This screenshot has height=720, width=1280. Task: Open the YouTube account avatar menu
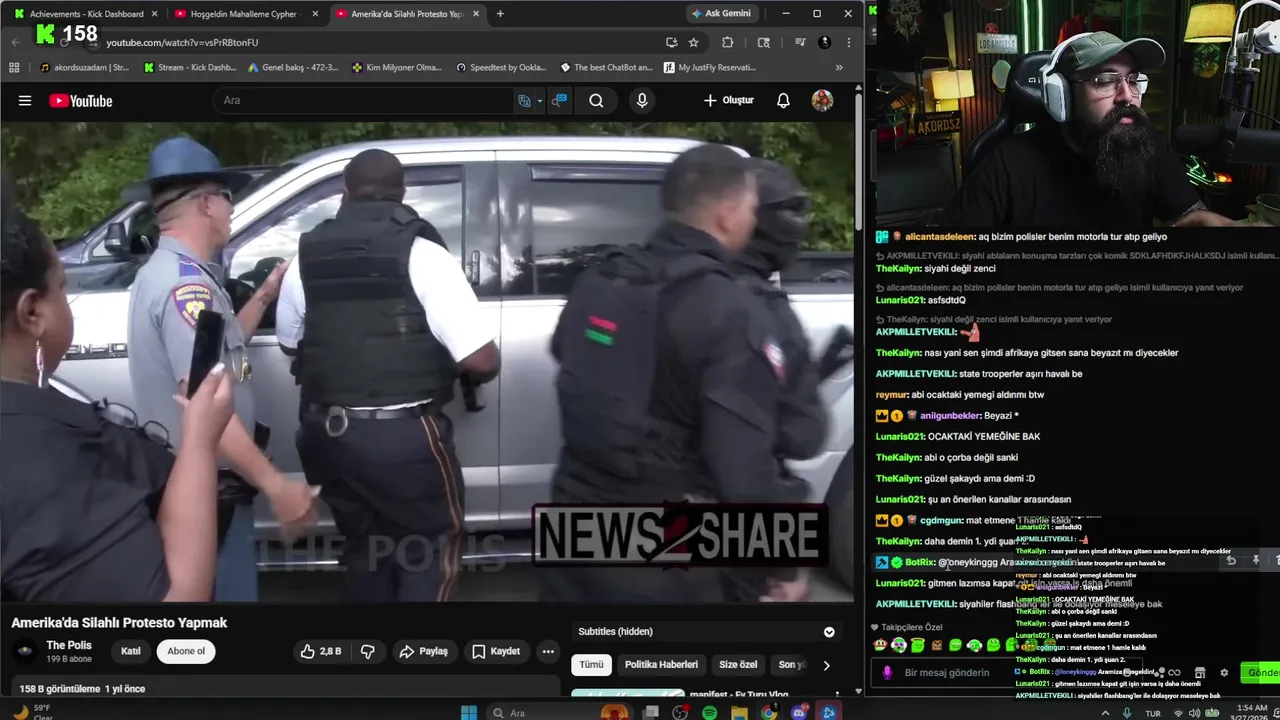[x=822, y=100]
